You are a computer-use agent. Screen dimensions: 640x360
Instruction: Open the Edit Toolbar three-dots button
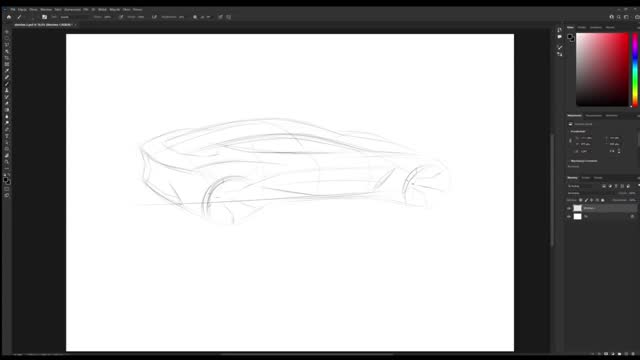pos(7,168)
